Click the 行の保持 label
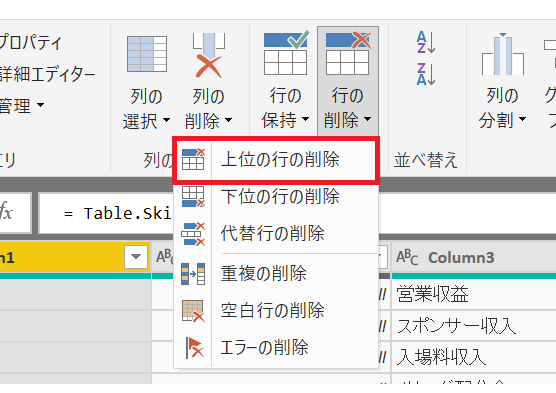This screenshot has height=393, width=556. click(x=285, y=107)
